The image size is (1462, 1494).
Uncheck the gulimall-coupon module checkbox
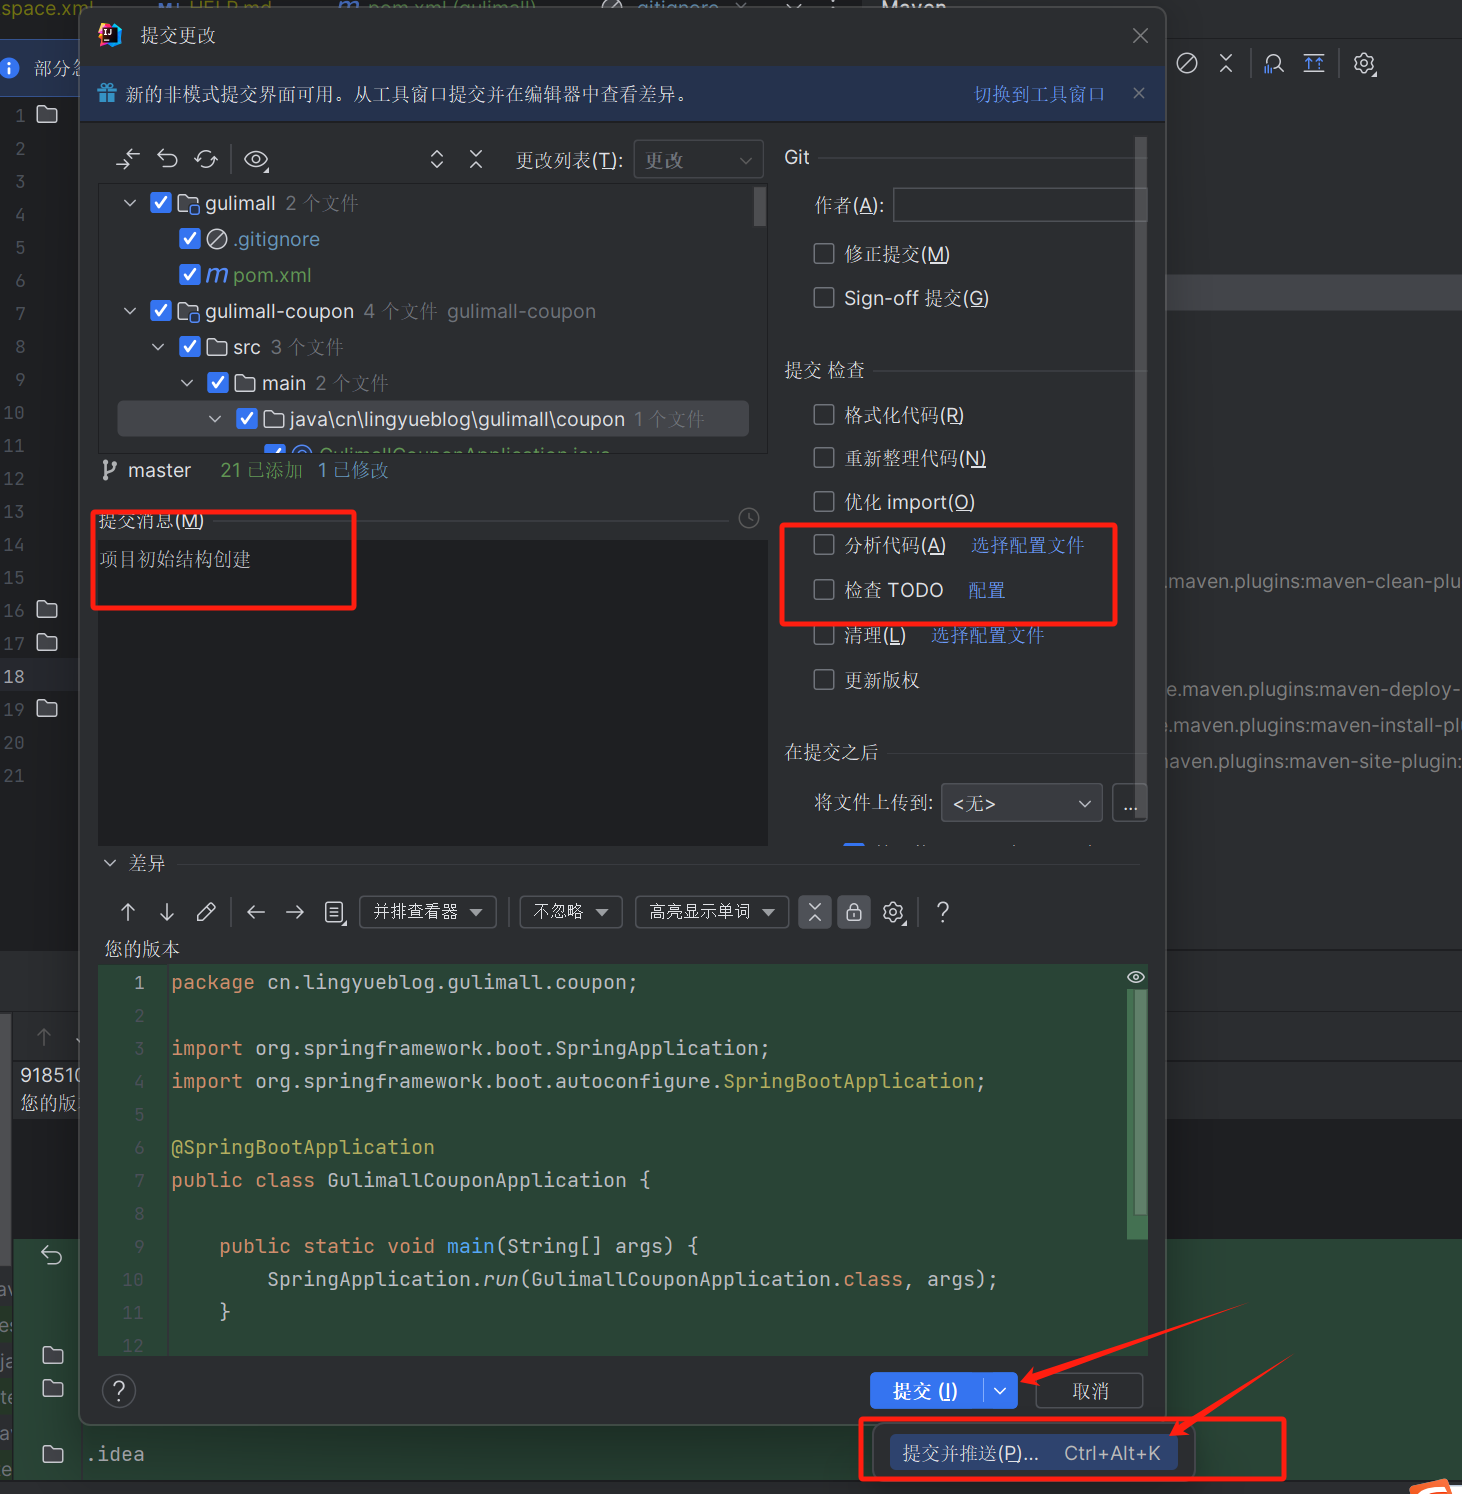[x=160, y=311]
